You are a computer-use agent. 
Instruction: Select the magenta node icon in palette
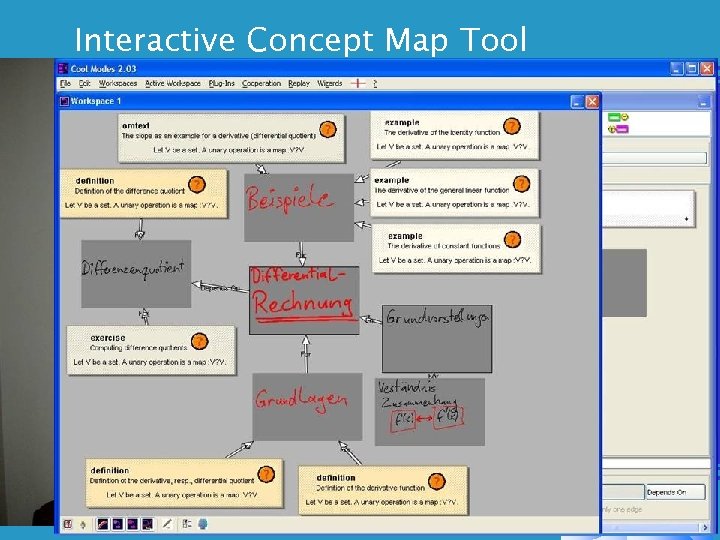point(618,129)
